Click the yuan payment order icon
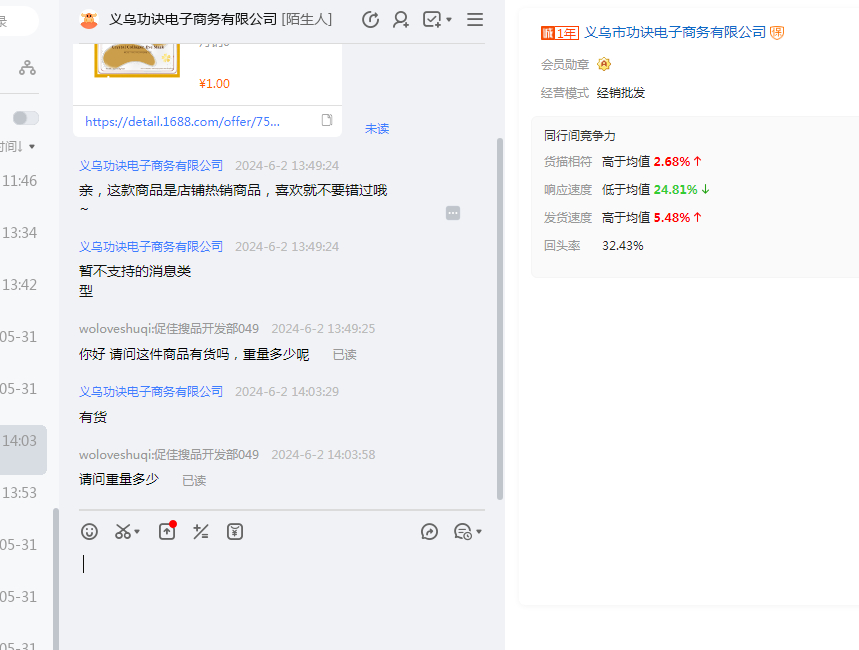Screen dimensions: 859x650 (235, 532)
